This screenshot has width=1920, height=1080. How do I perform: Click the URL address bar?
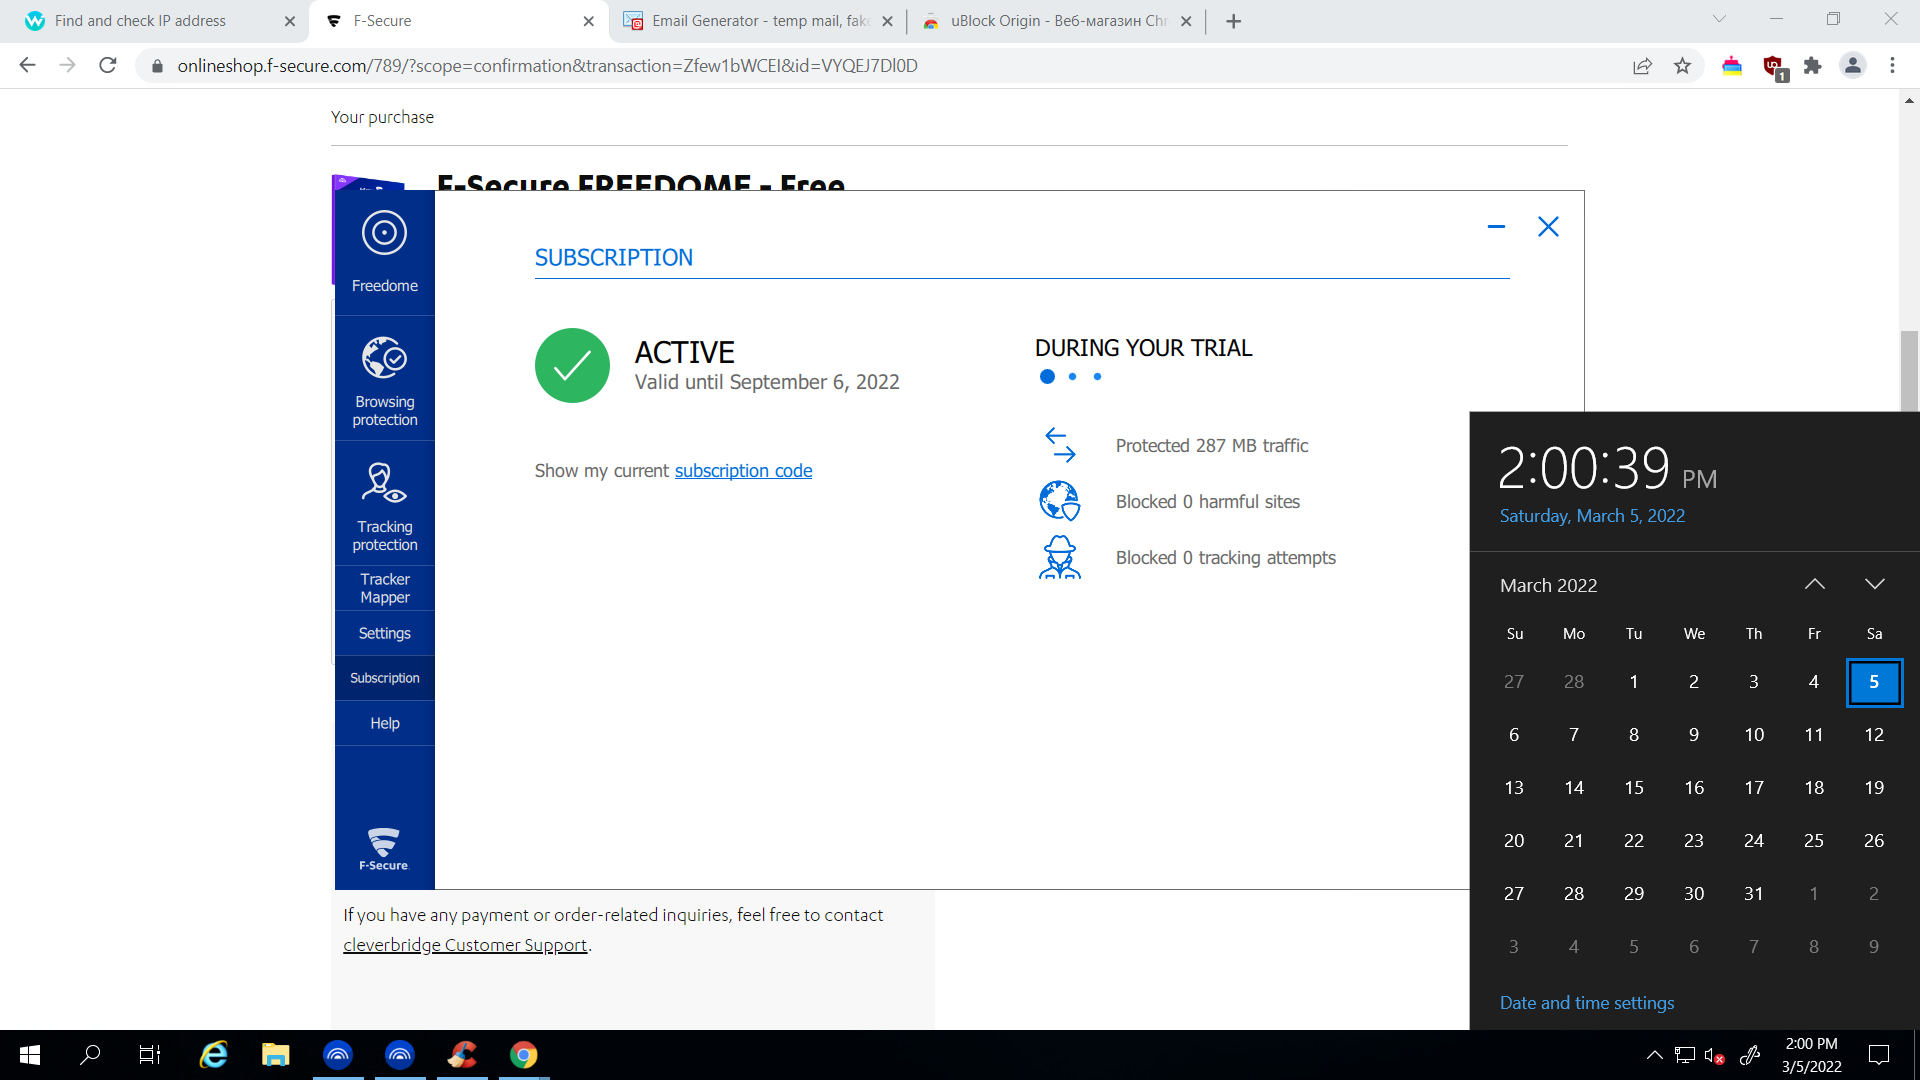[880, 66]
